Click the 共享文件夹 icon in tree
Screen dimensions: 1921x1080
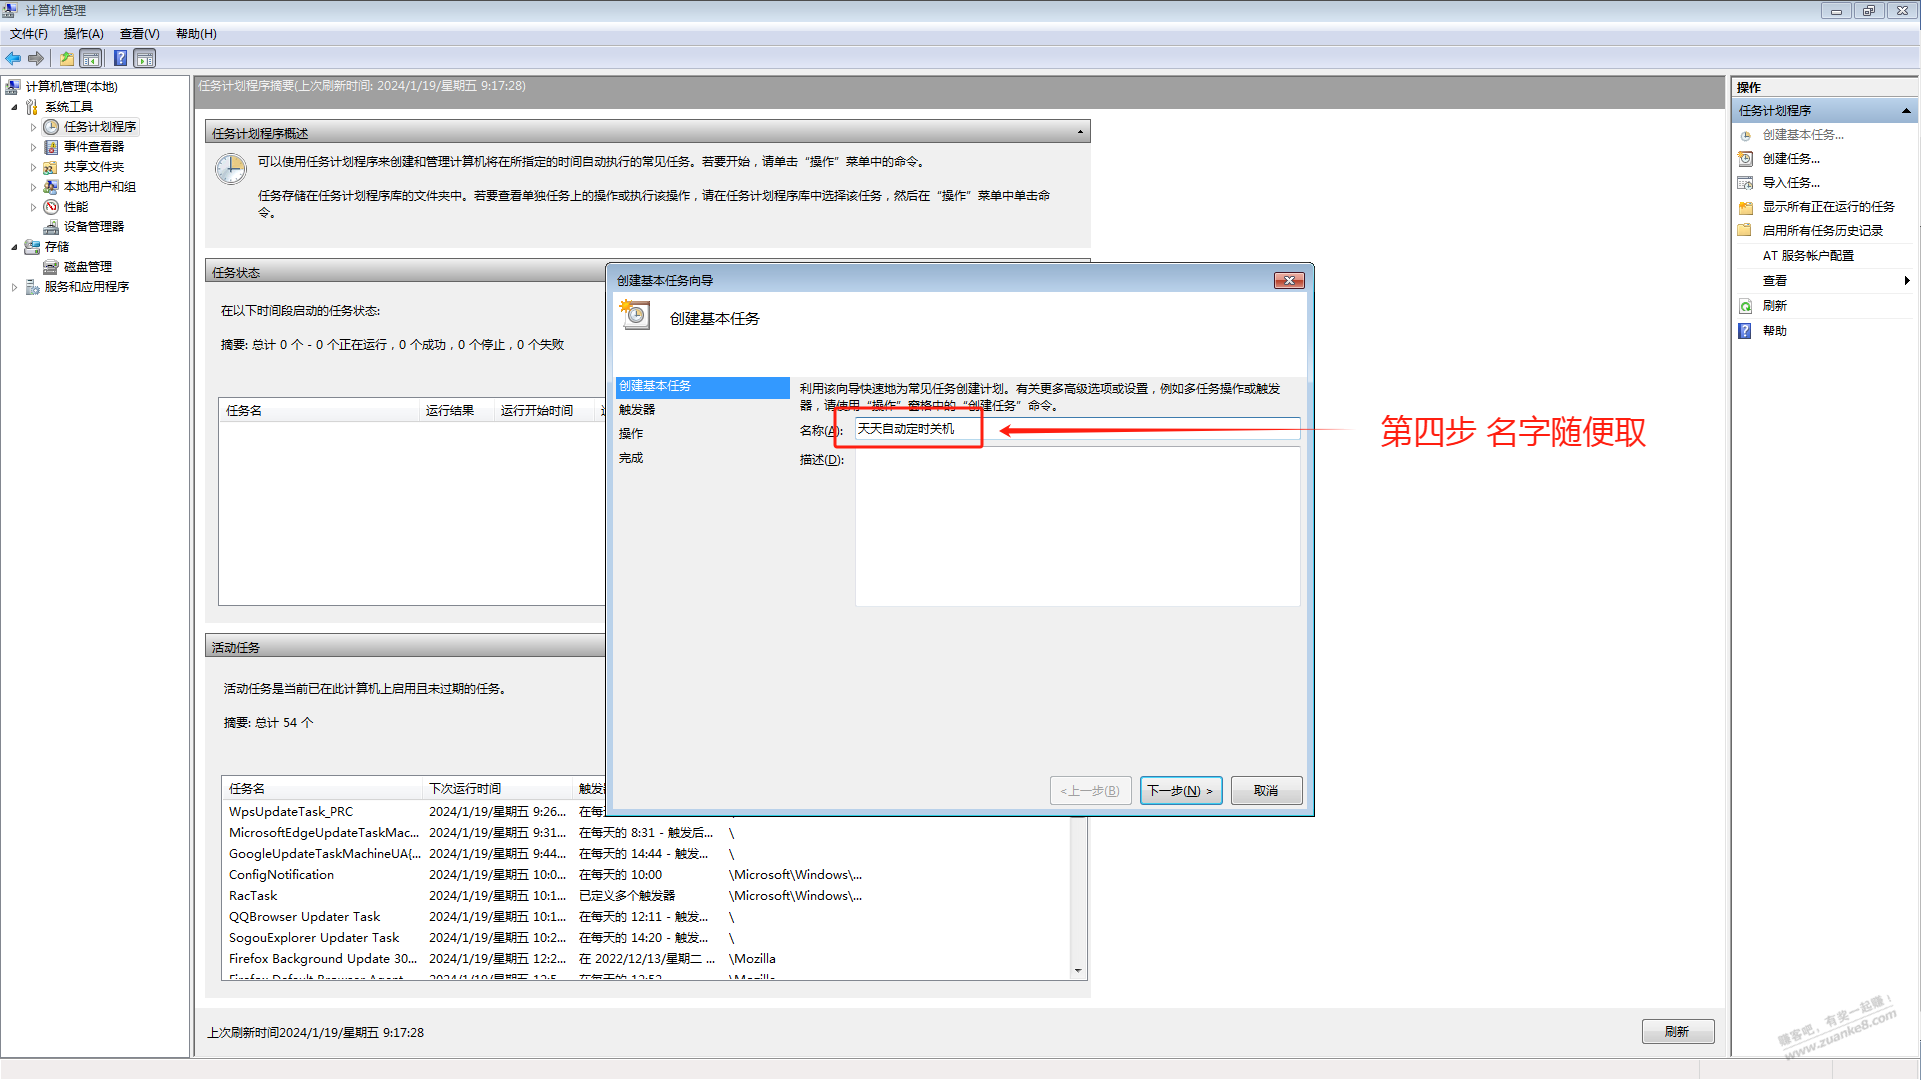51,167
